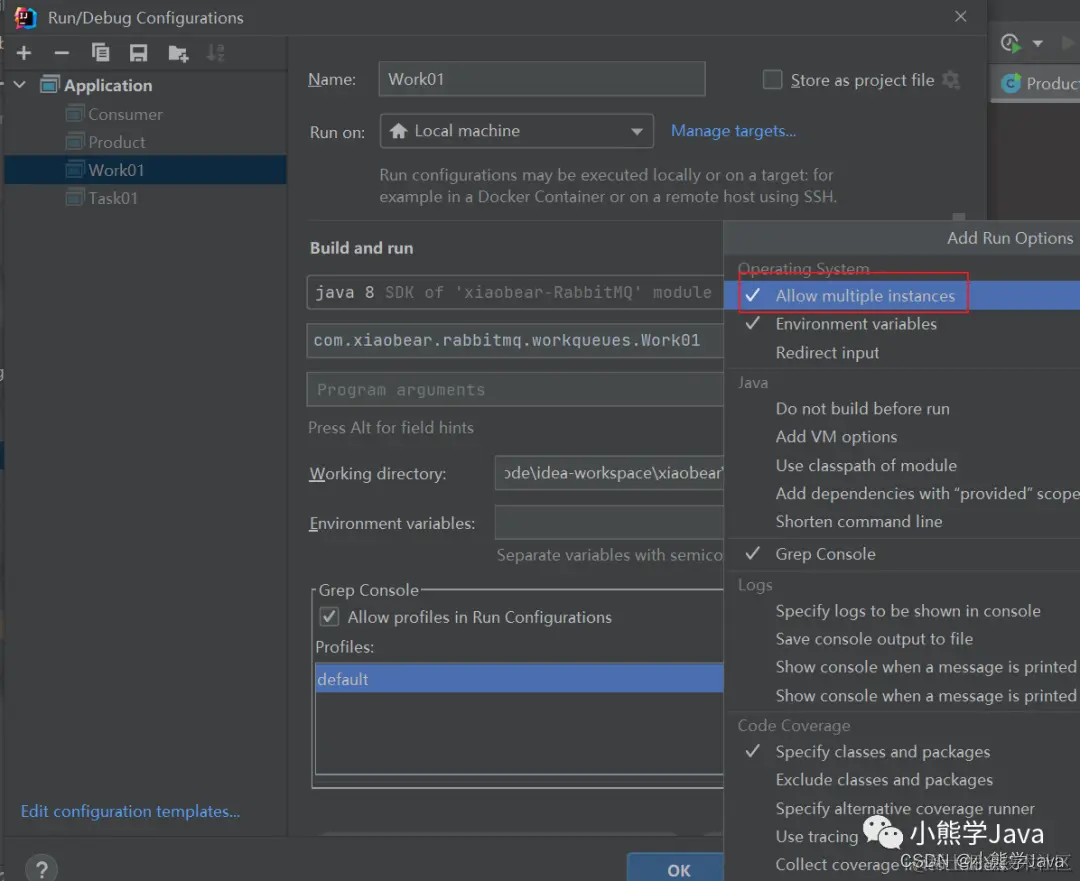The width and height of the screenshot is (1080, 881).
Task: Click the run with coverage icon in IDE toolbar
Action: pos(1010,43)
